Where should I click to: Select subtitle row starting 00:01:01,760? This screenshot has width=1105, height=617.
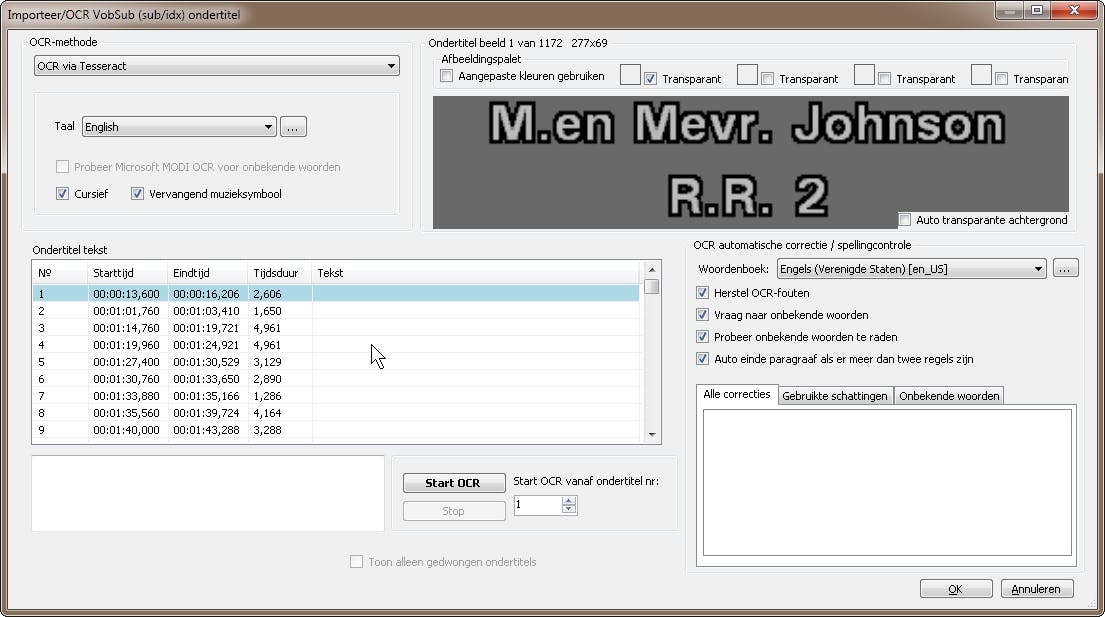(335, 311)
